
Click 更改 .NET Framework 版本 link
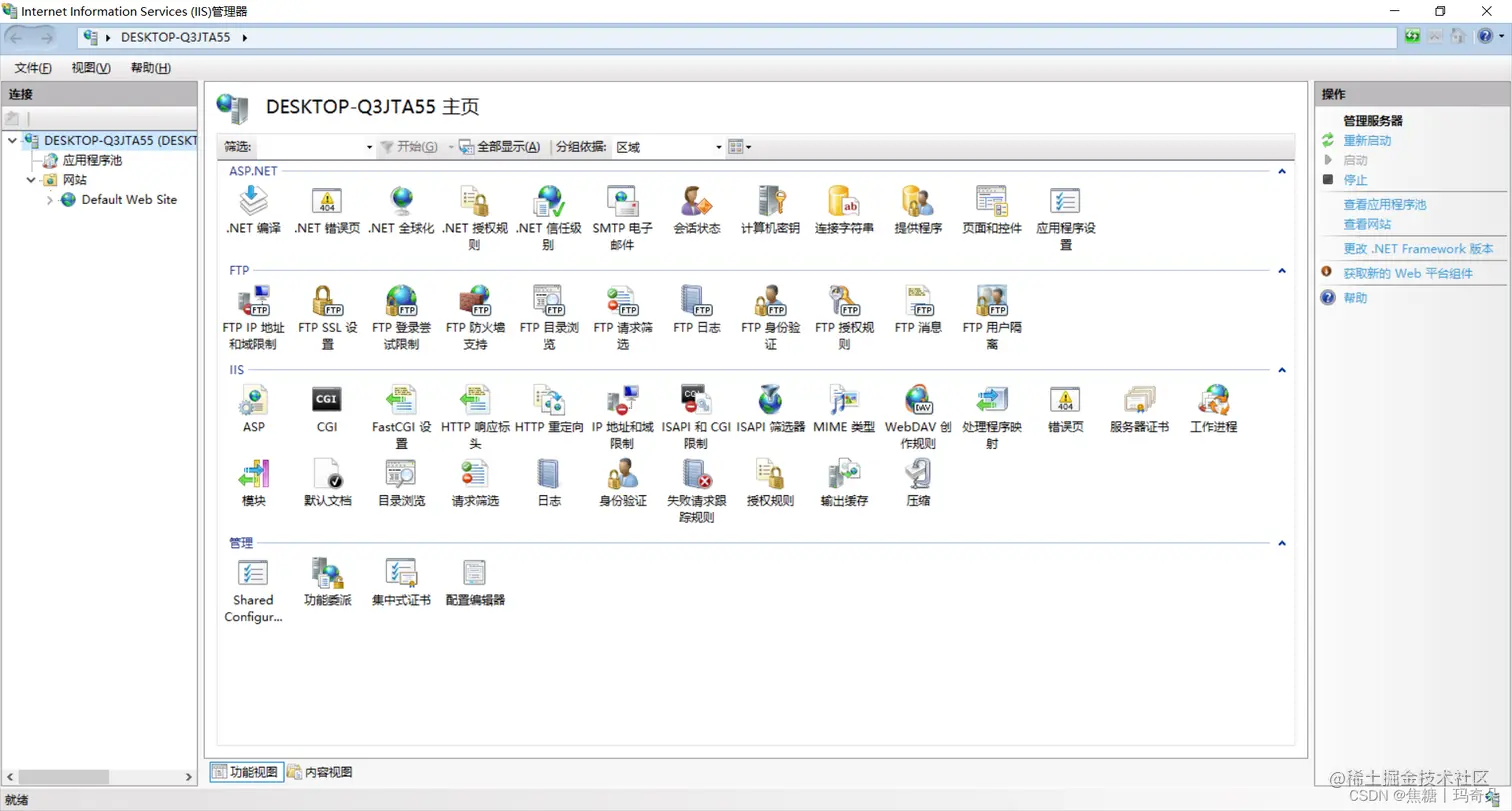click(1418, 249)
